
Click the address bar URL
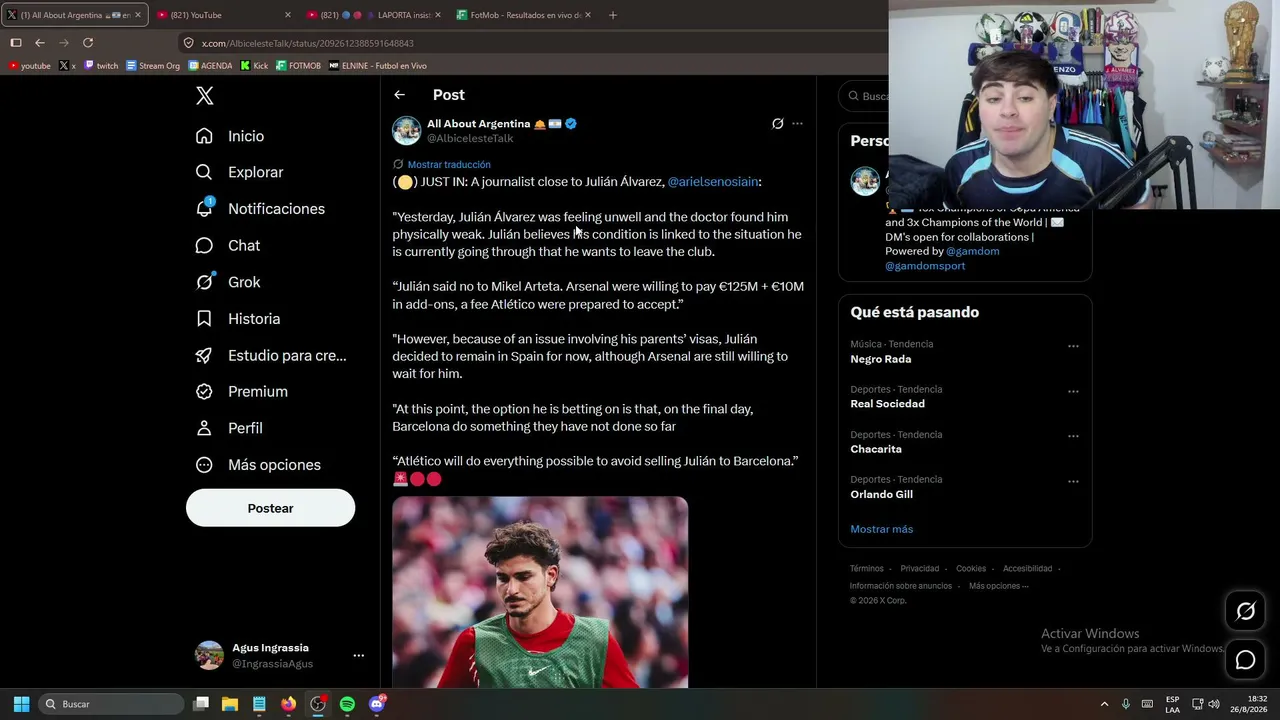pos(307,43)
